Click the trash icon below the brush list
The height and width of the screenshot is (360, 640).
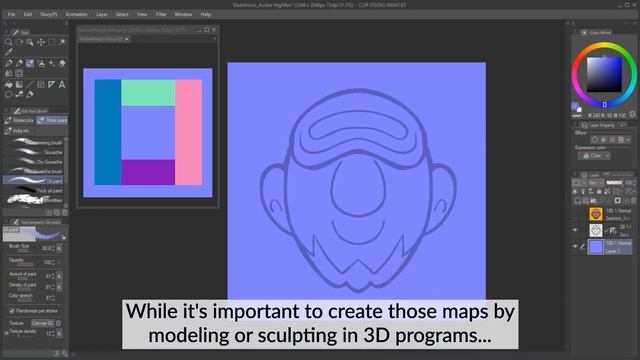coord(64,213)
